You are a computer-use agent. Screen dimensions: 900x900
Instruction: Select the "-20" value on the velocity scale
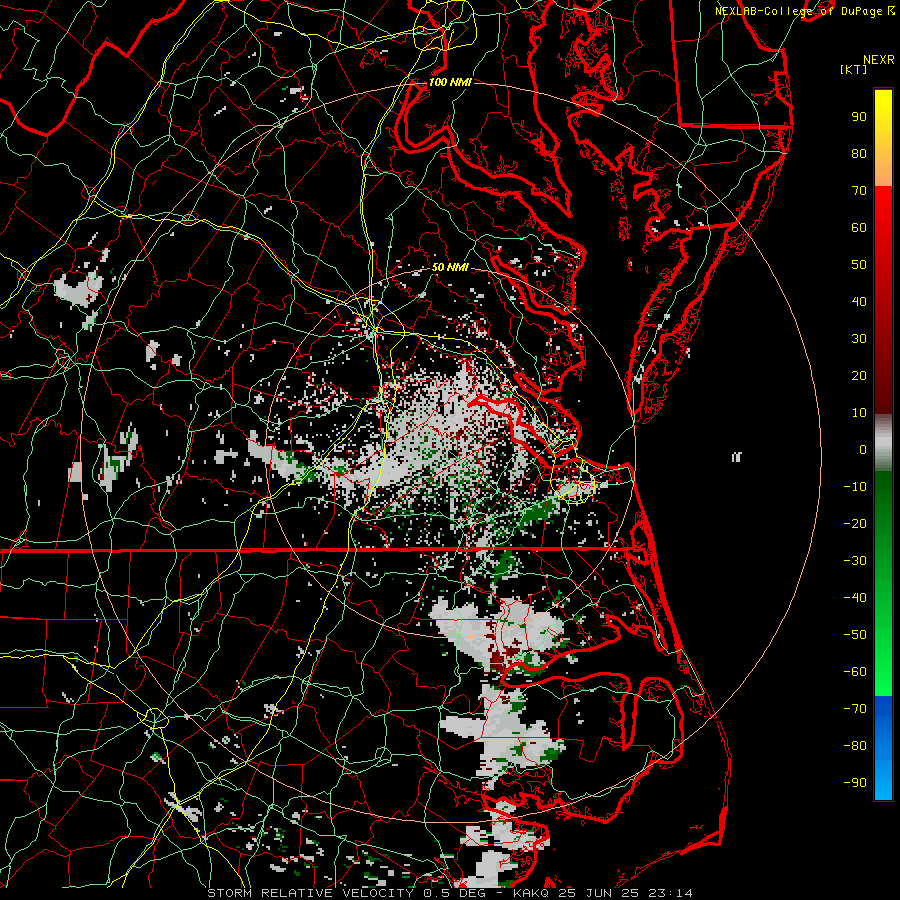click(x=855, y=524)
